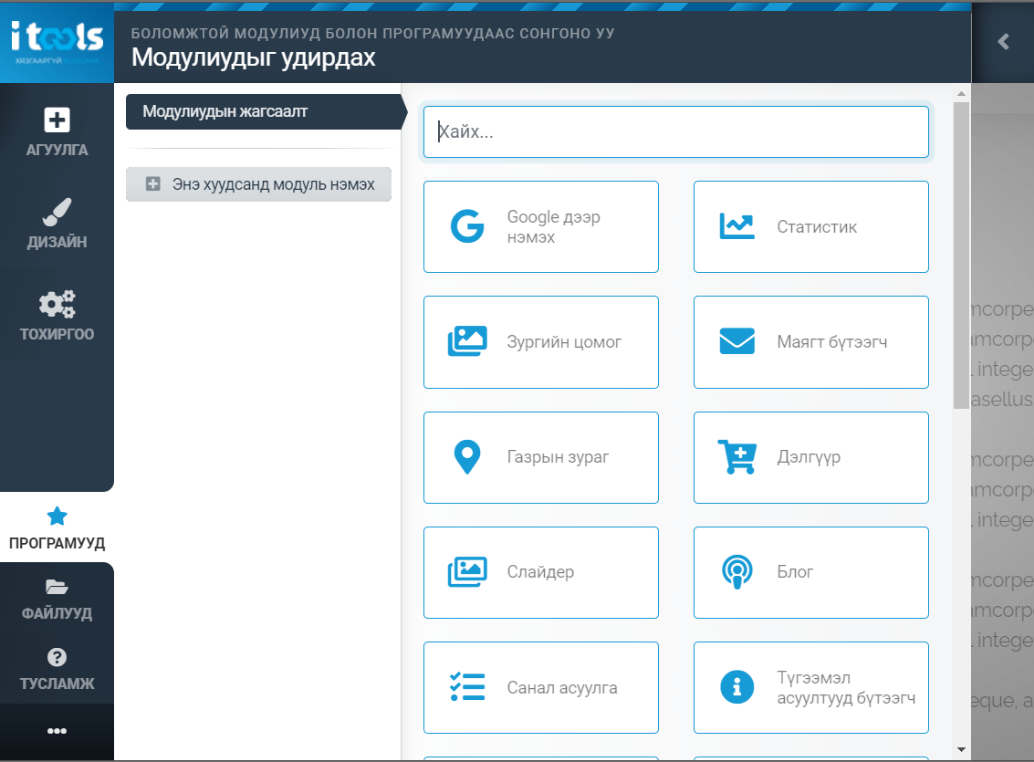Click the poll checklist icon
The width and height of the screenshot is (1034, 762).
click(x=467, y=687)
